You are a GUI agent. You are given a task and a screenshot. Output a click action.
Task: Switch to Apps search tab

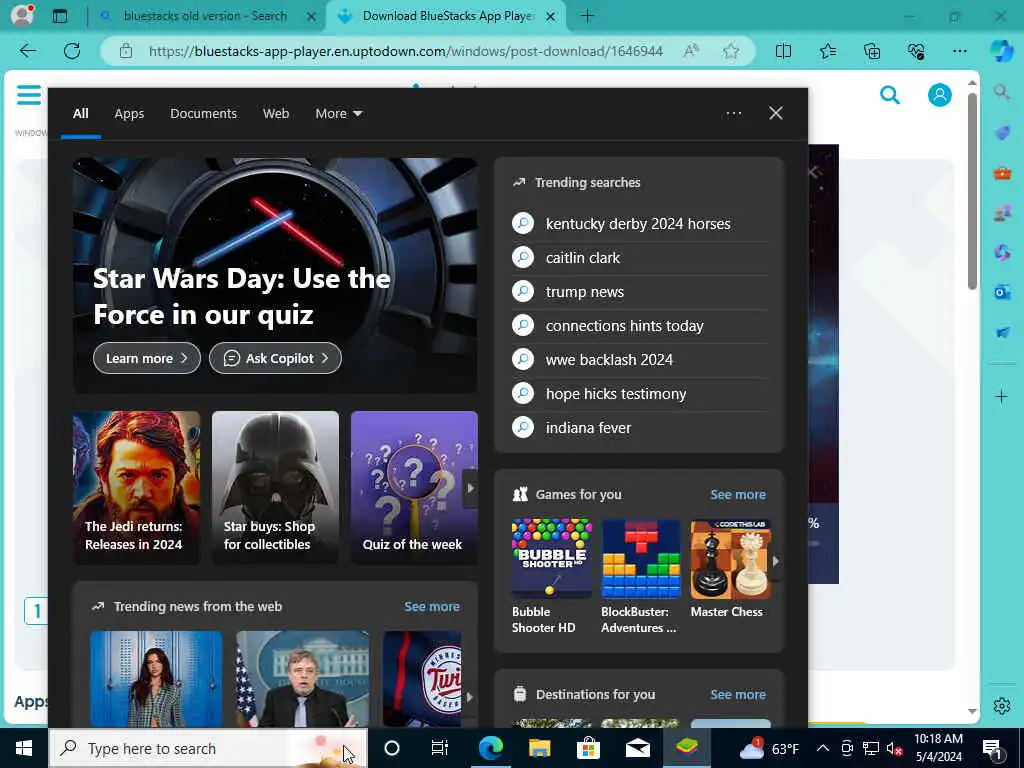pyautogui.click(x=129, y=114)
